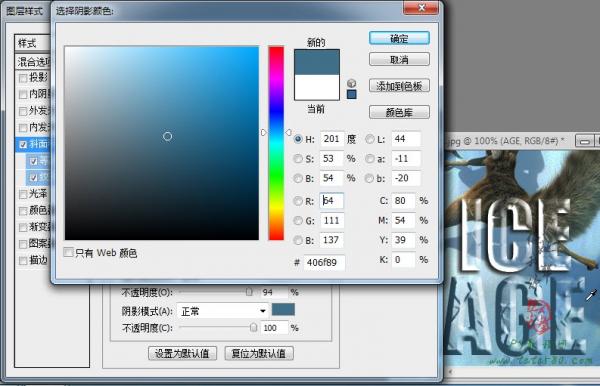Toggle 描边 style checkbox

tap(23, 261)
